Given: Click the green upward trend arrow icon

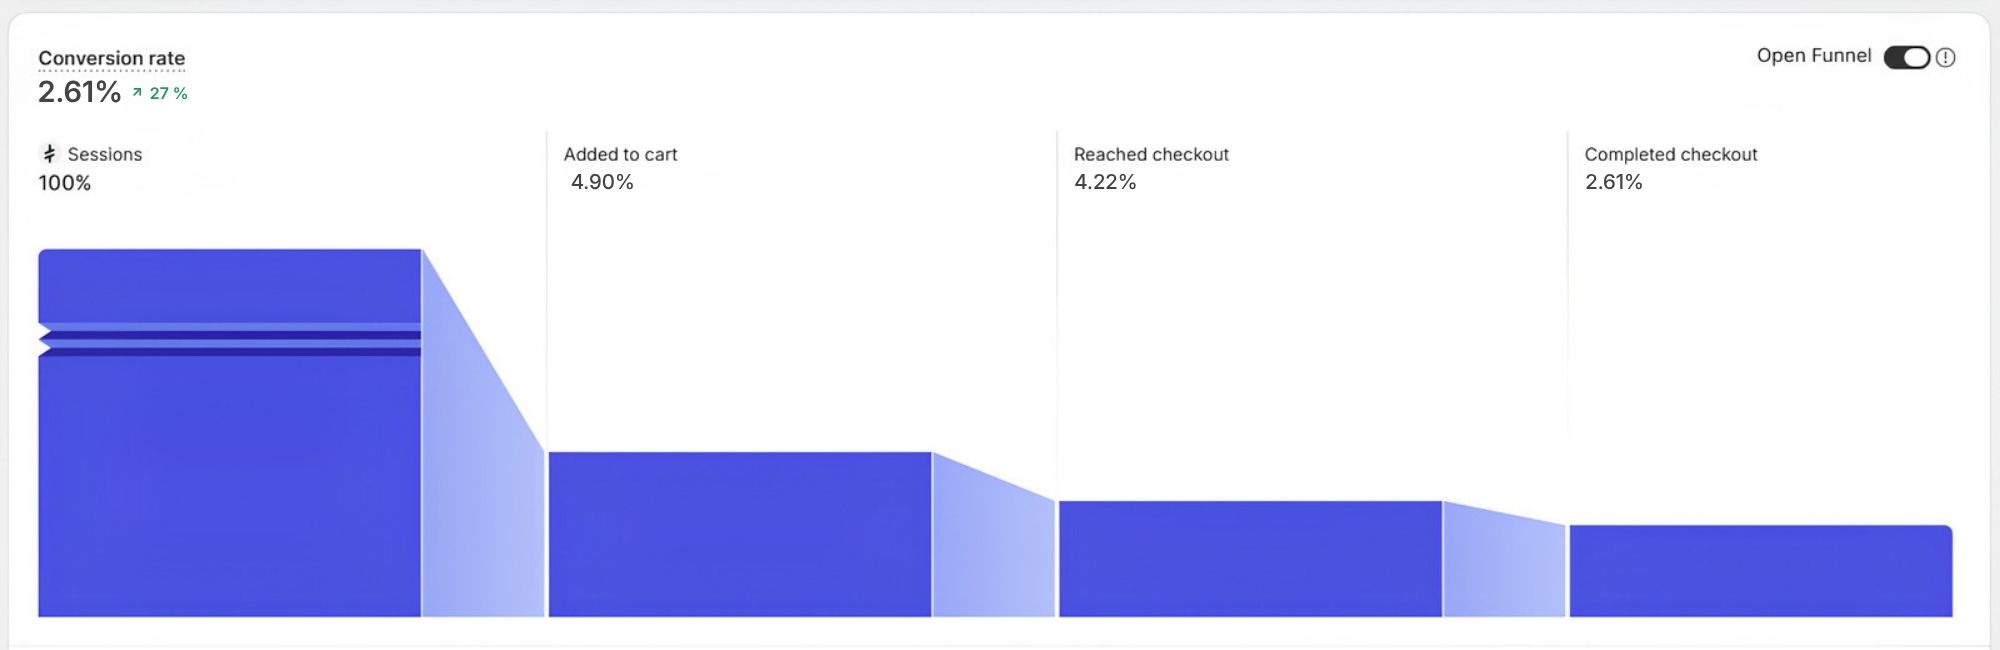Looking at the screenshot, I should (137, 93).
